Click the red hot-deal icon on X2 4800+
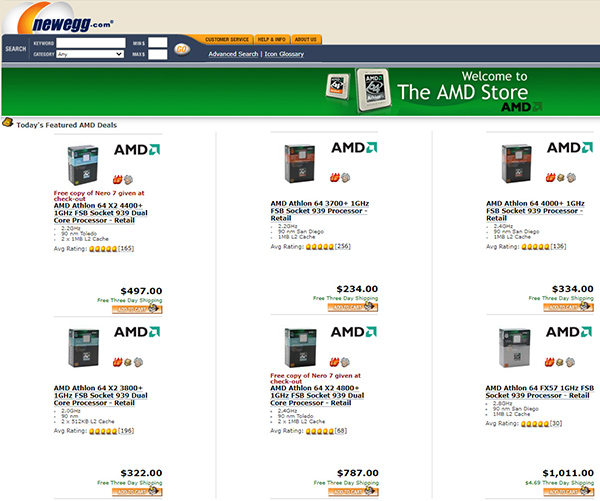 tap(334, 362)
